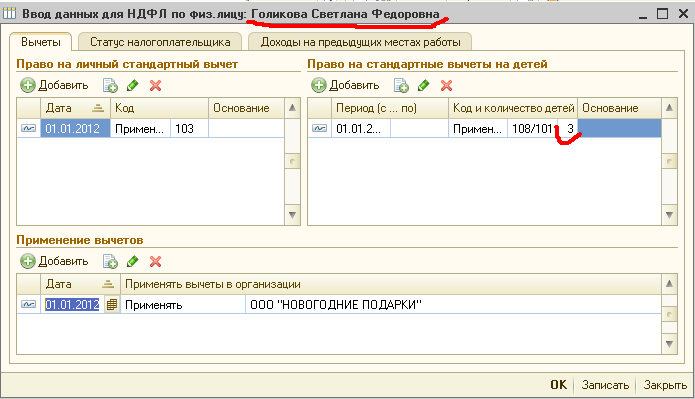Sort personal deductions by Дата column header
The height and width of the screenshot is (399, 695).
(75, 108)
